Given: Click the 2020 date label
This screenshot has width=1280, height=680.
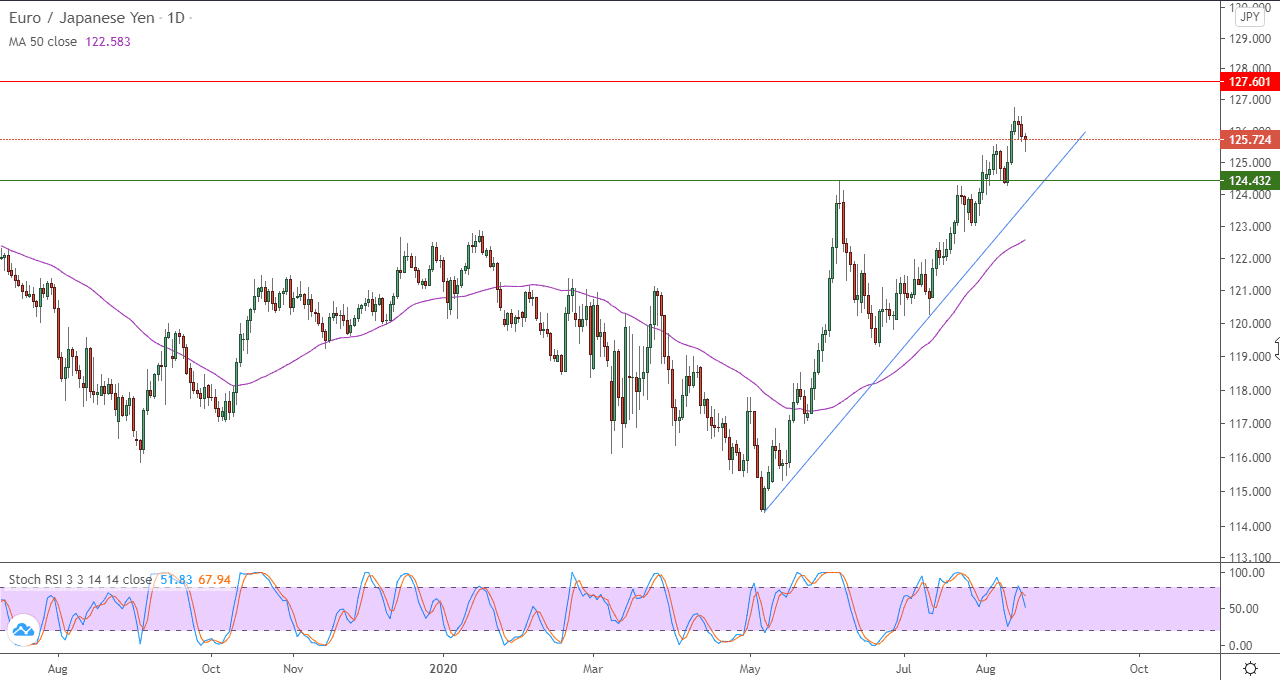Looking at the screenshot, I should pos(442,668).
